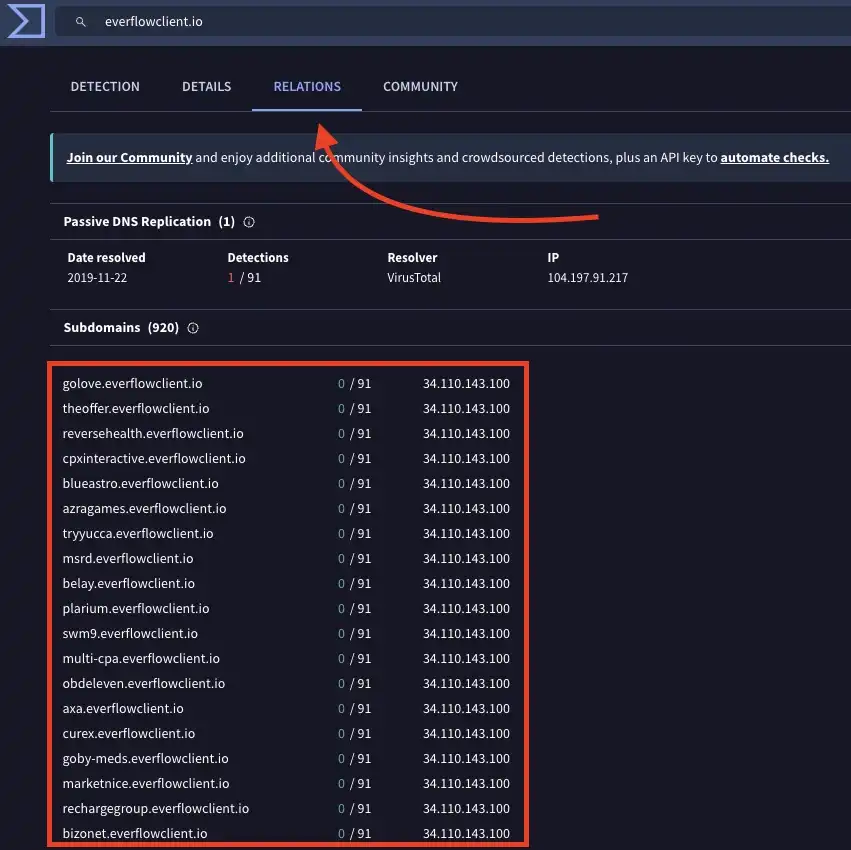Select the Relations tab
The height and width of the screenshot is (850, 851).
307,86
